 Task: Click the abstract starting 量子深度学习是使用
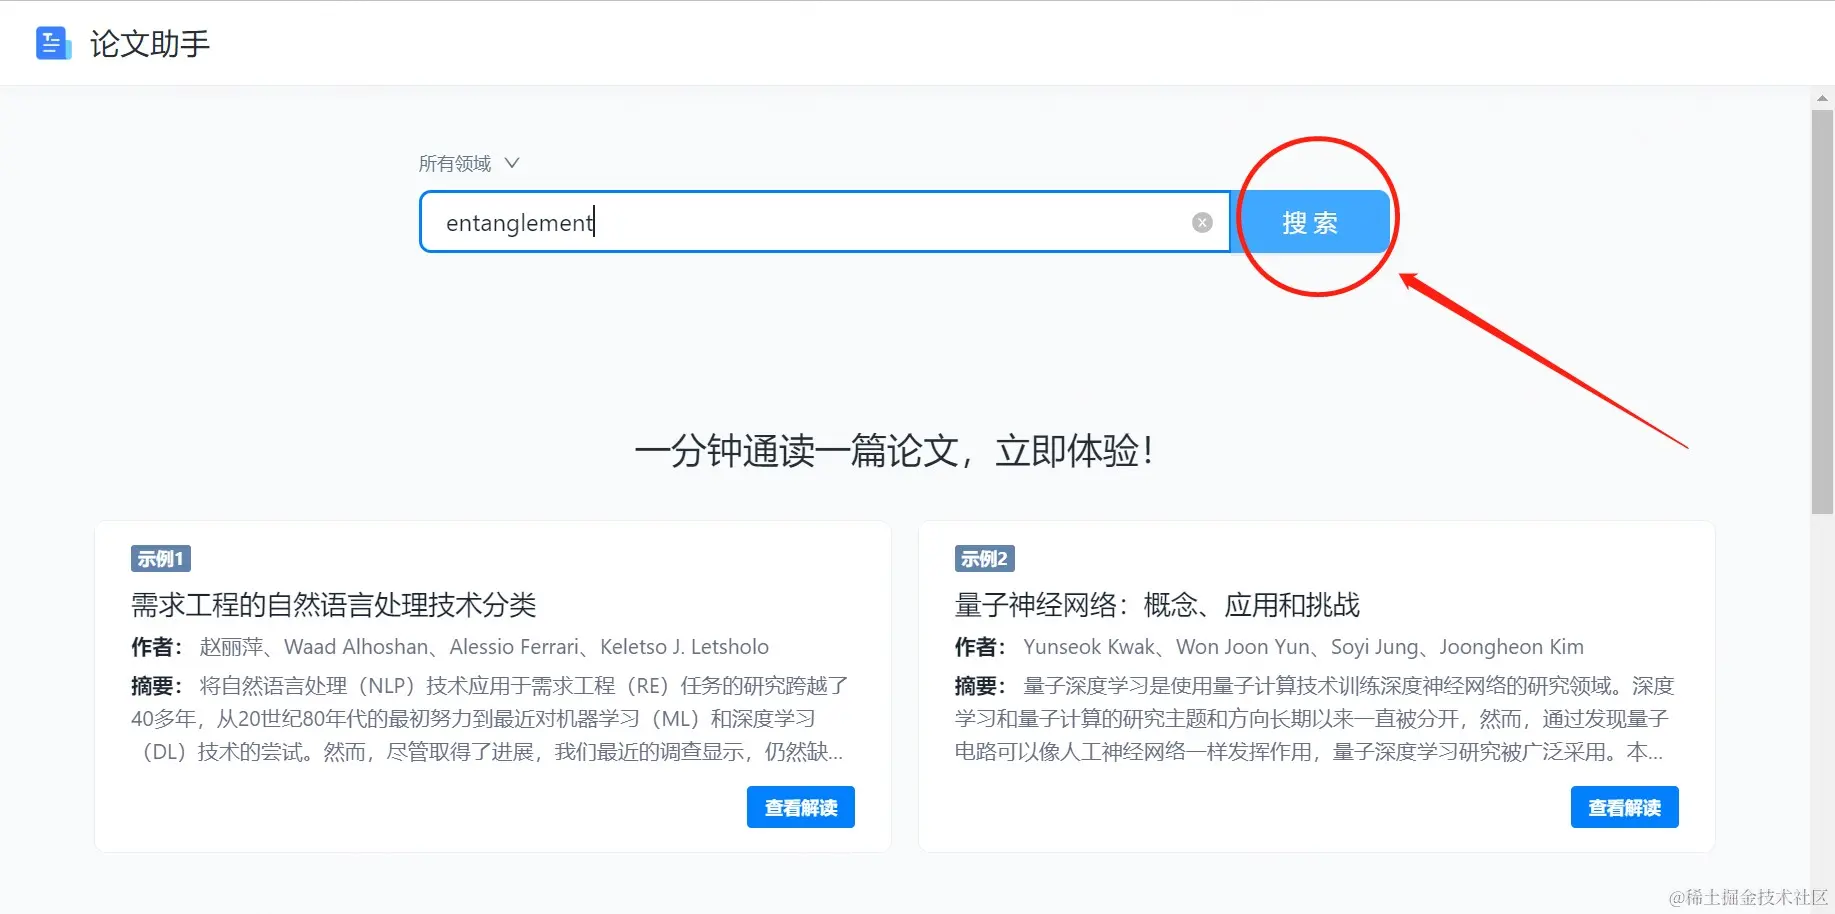click(x=1314, y=719)
